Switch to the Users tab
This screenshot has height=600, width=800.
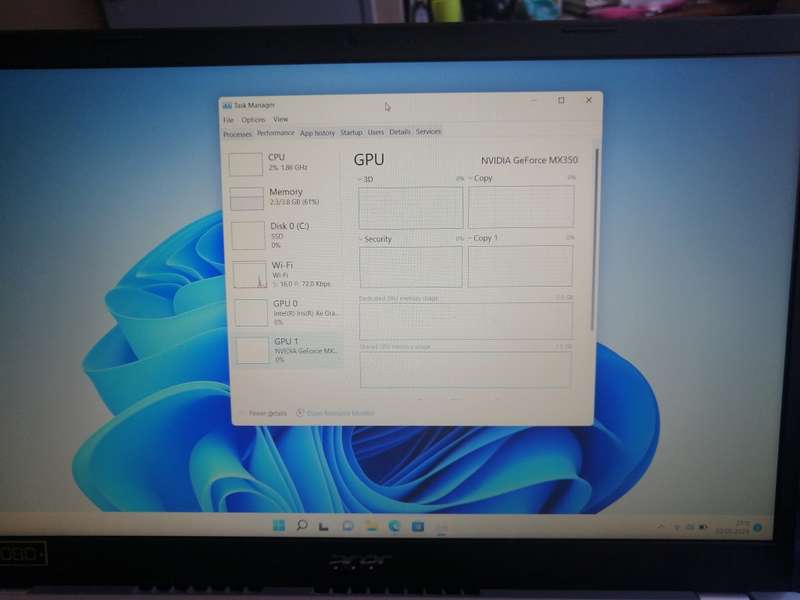(x=376, y=132)
